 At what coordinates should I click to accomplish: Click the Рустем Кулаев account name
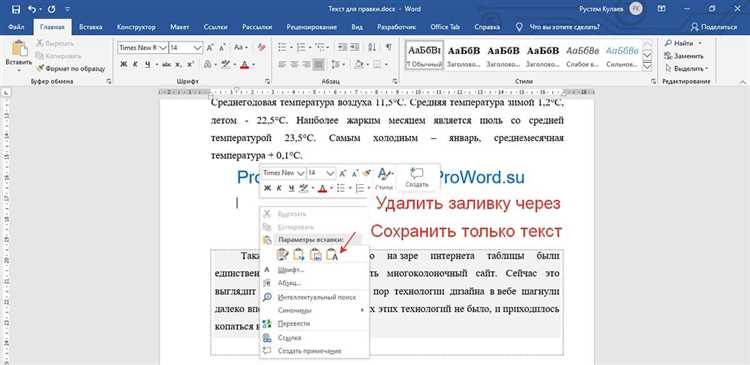602,9
